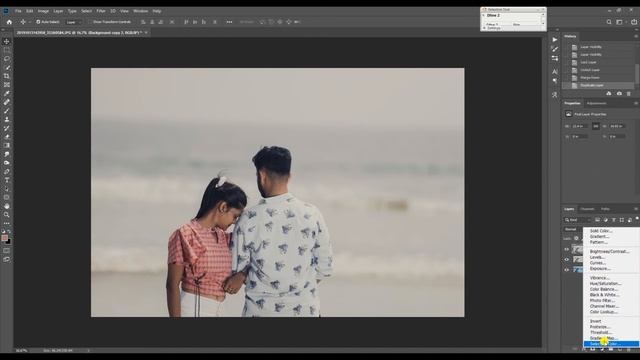Open the Search icon at top right

tap(609, 22)
